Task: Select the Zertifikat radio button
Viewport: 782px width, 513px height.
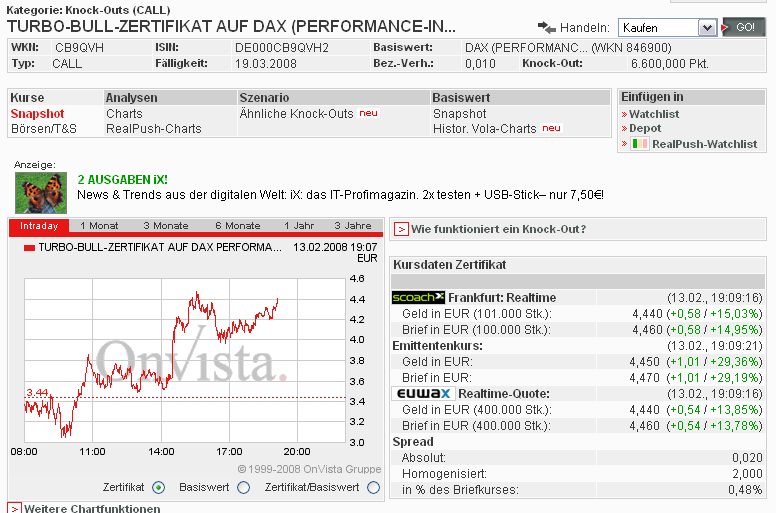Action: pos(159,488)
